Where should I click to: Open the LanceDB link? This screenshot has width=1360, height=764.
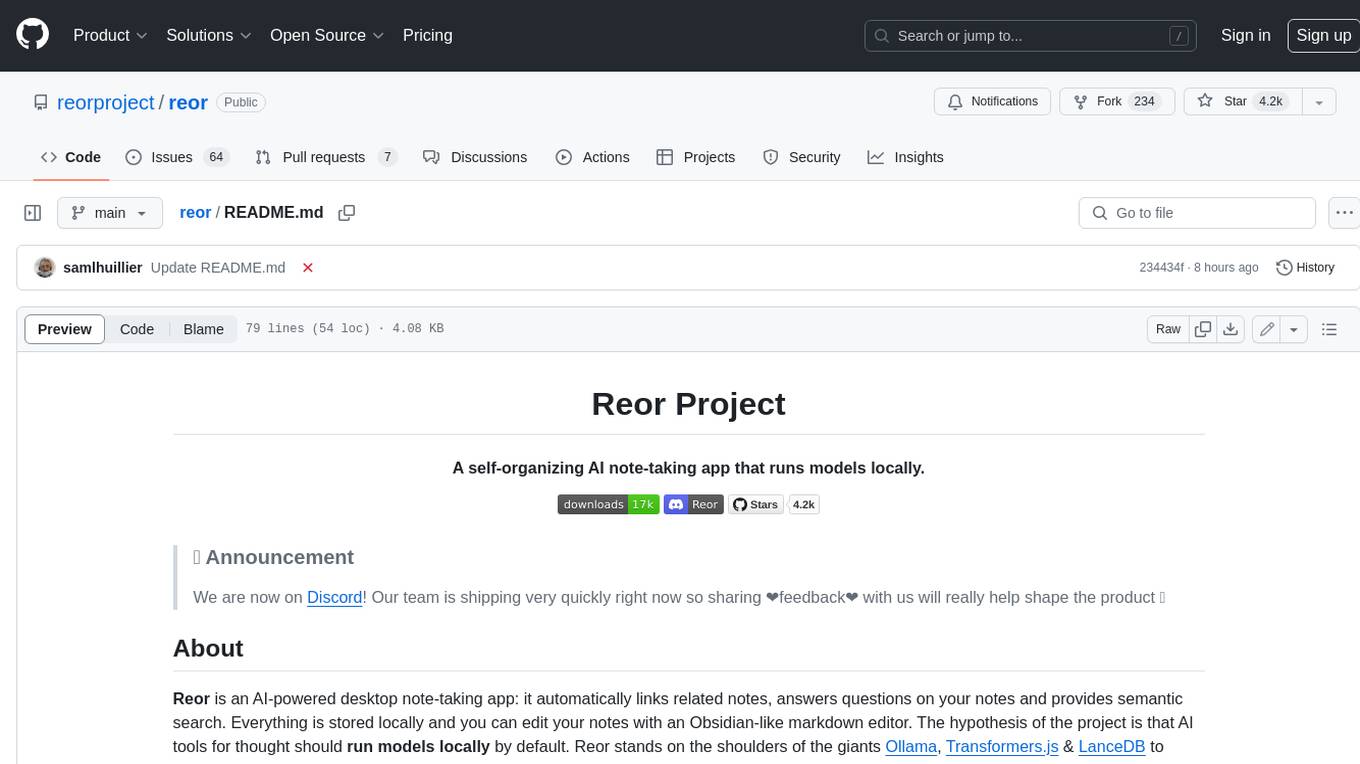tap(1112, 746)
